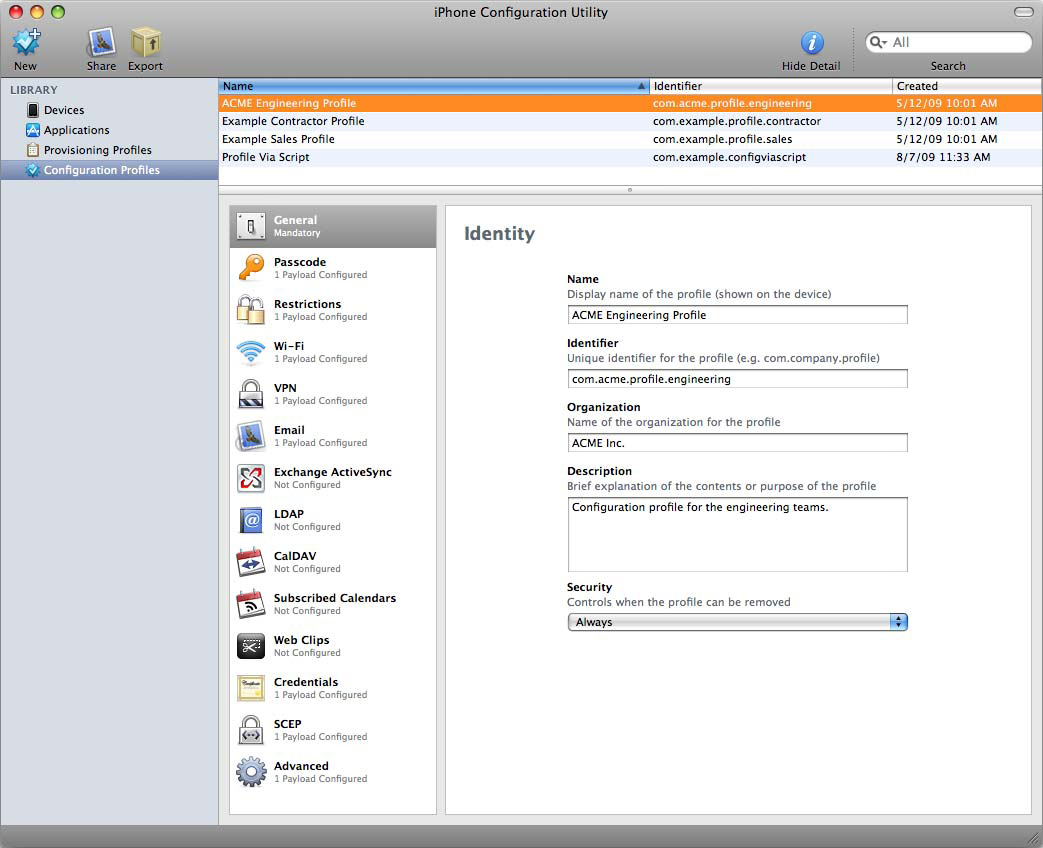The height and width of the screenshot is (848, 1043).
Task: Open the LDAP address book icon
Action: point(251,520)
